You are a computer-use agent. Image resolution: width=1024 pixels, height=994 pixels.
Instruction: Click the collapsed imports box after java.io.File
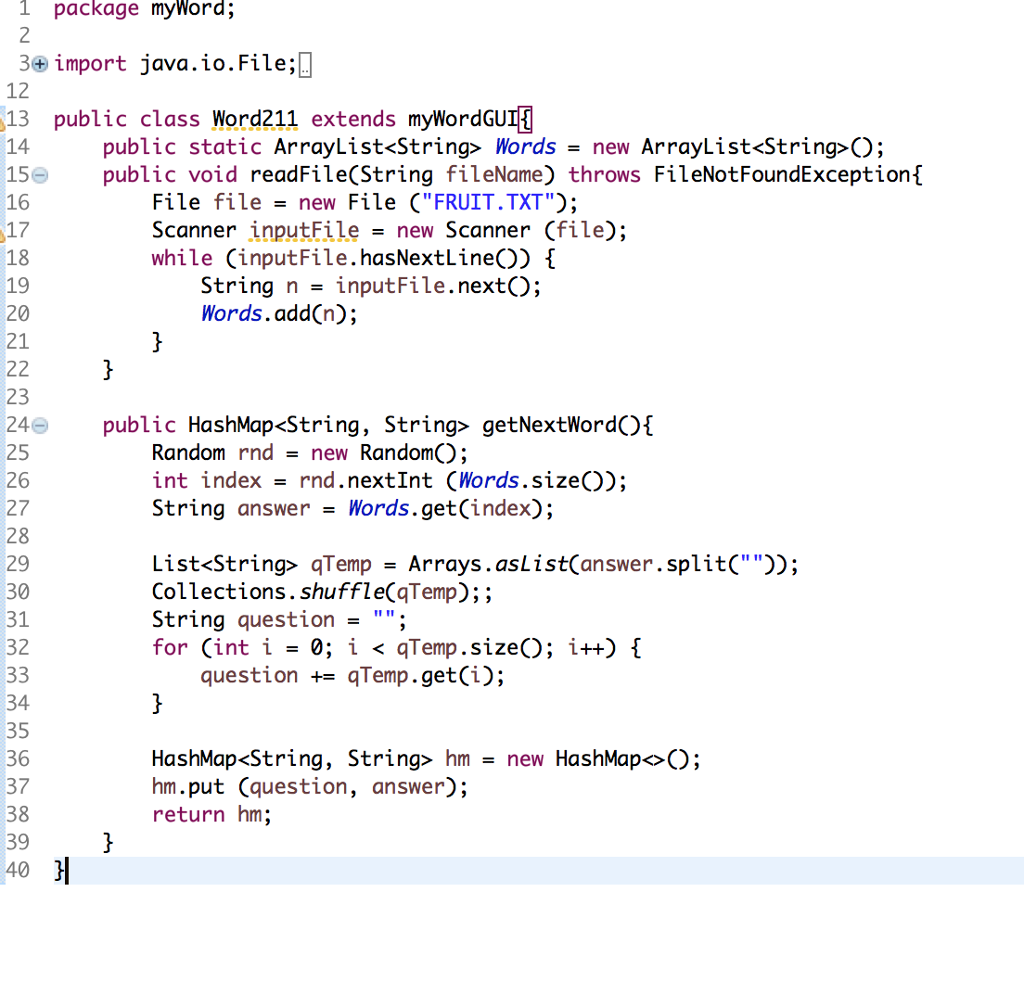(x=303, y=62)
